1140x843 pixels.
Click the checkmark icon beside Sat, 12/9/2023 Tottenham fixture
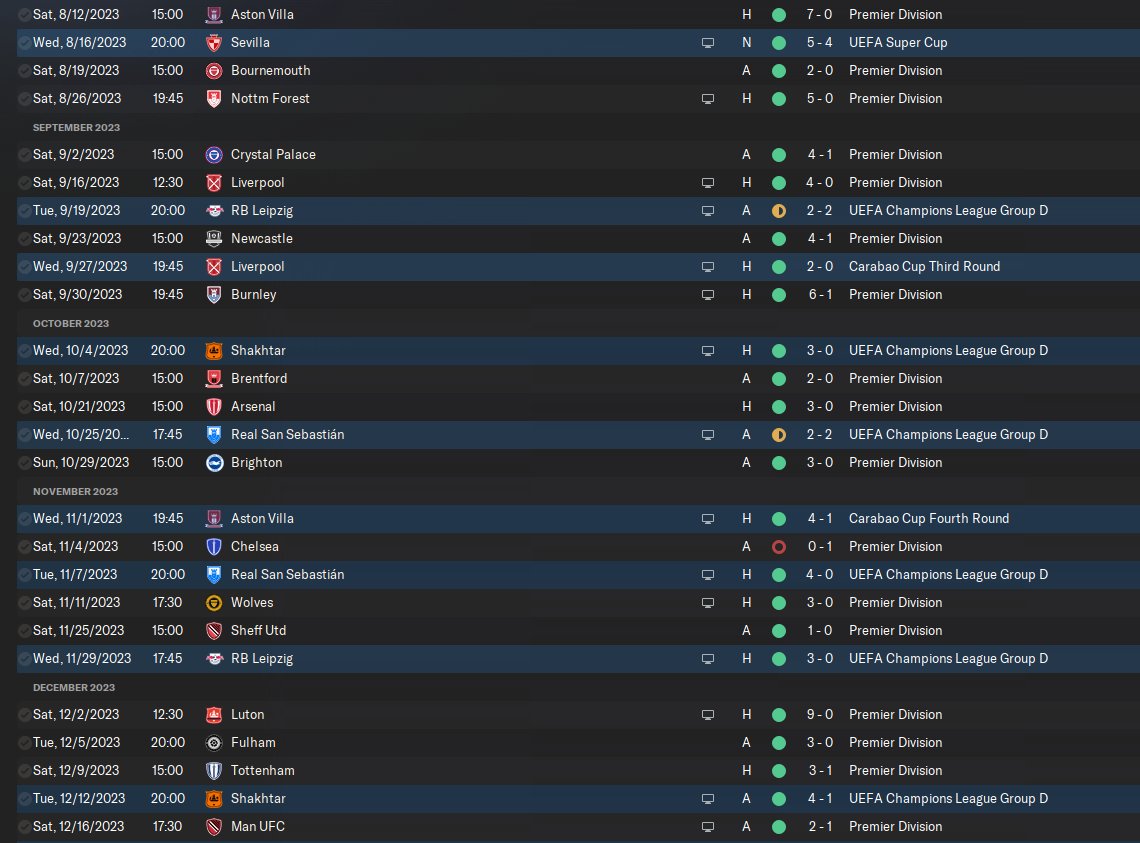24,771
